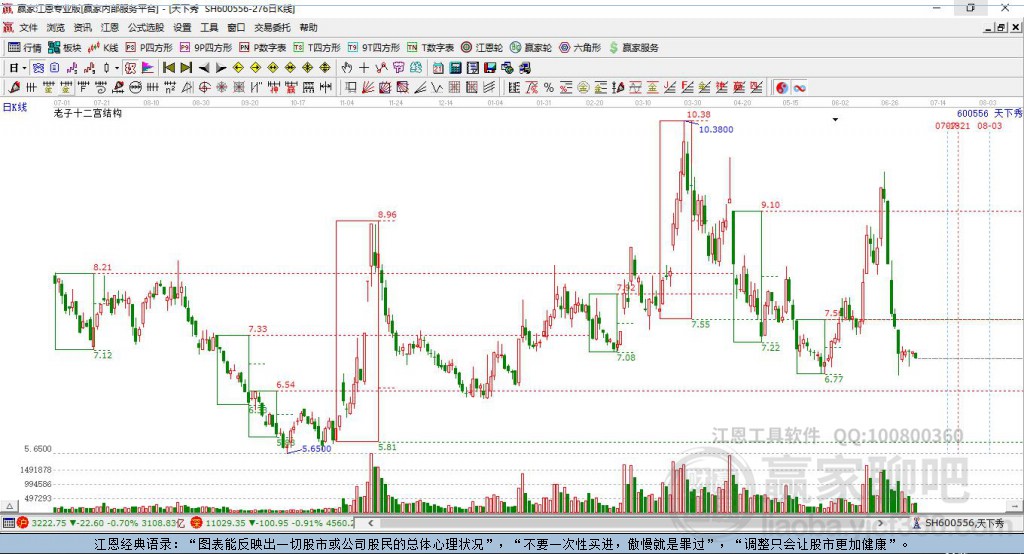The height and width of the screenshot is (554, 1024).
Task: Click the small black dropdown triangle above chart
Action: click(x=835, y=120)
